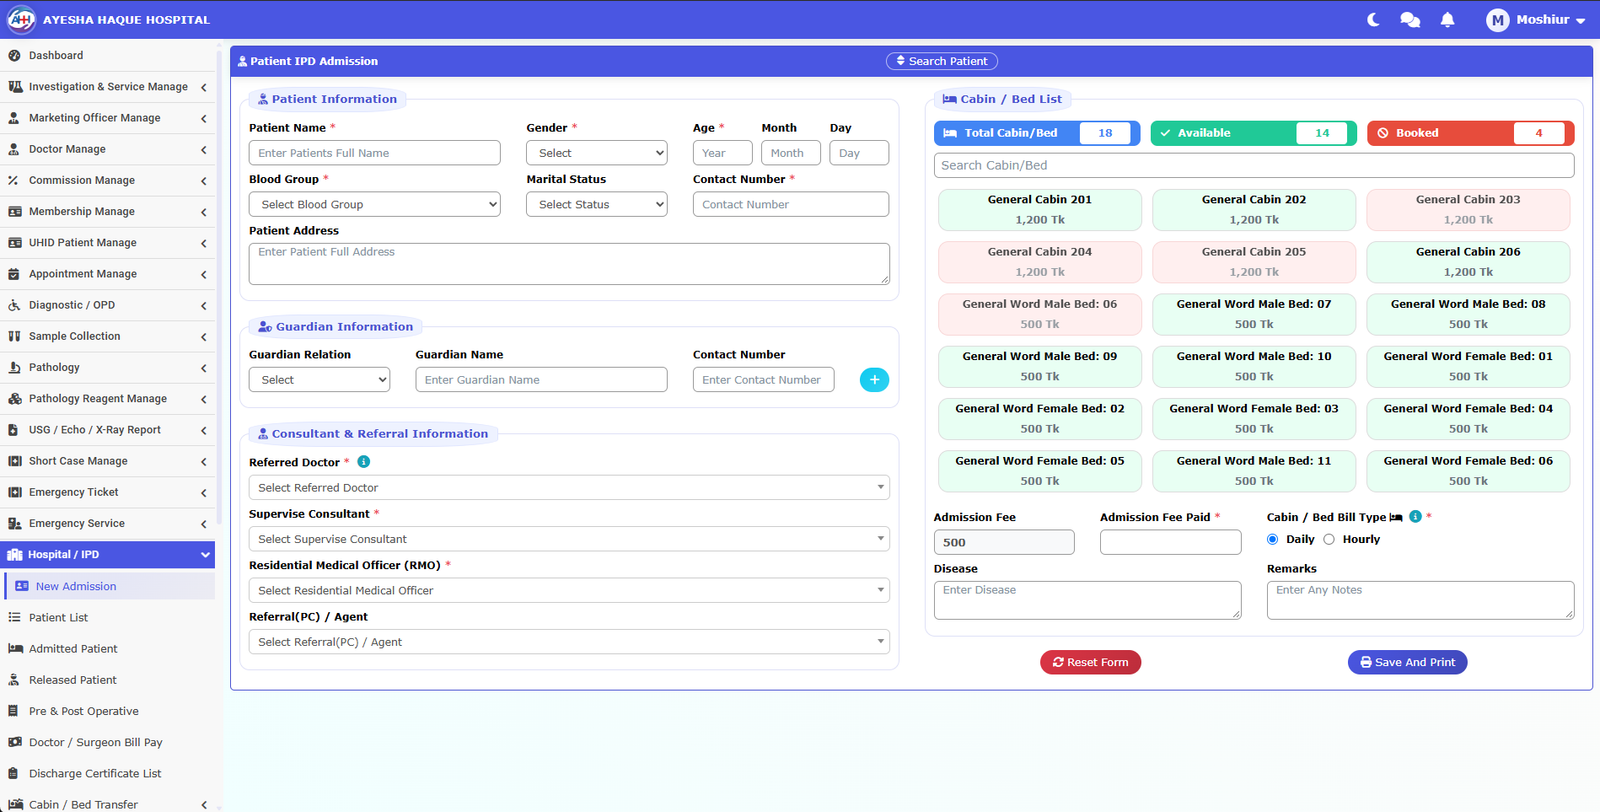Click info icon beside Referred Doctor
Viewport: 1600px width, 812px height.
[x=364, y=462]
